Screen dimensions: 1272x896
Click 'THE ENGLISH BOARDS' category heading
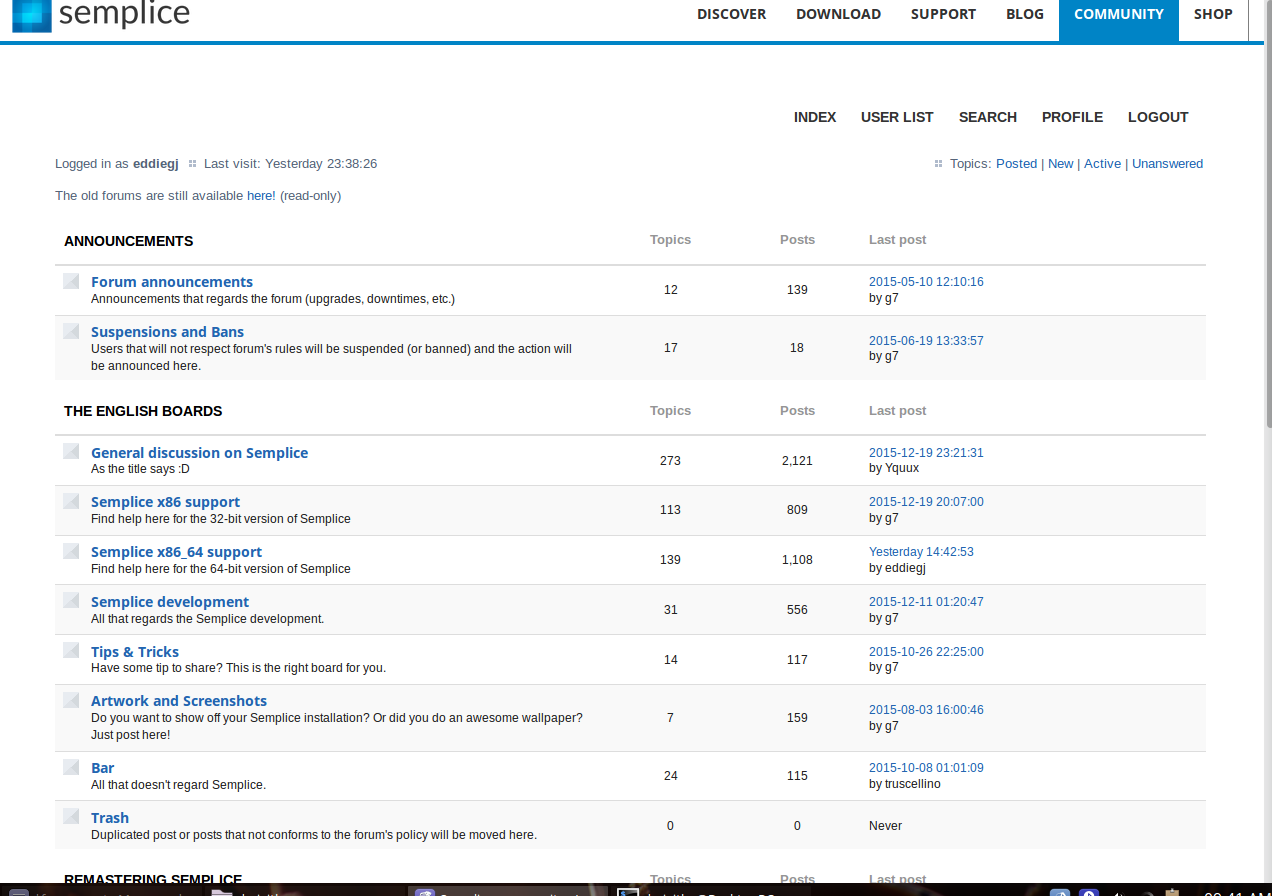pos(143,411)
